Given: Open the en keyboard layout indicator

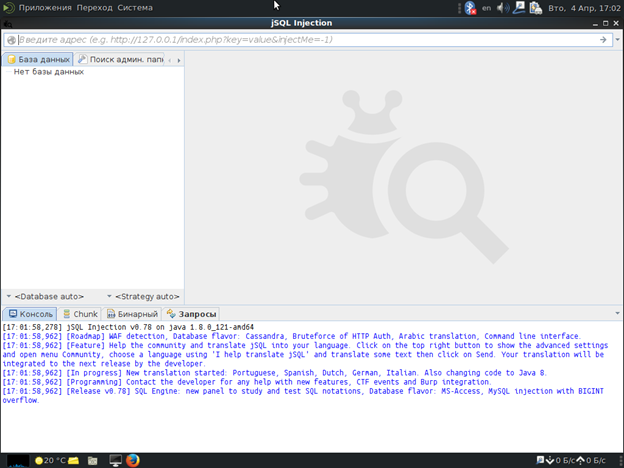Looking at the screenshot, I should (486, 7).
